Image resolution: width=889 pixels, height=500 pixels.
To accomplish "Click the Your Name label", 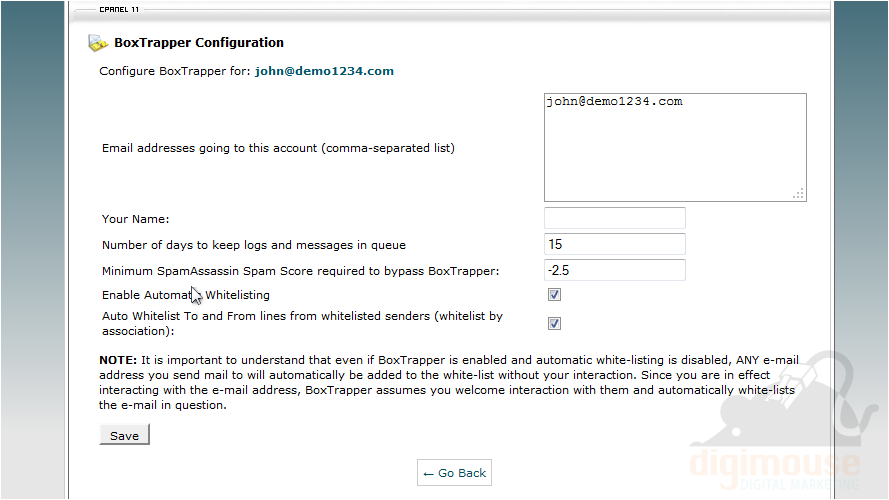I will click(x=136, y=219).
